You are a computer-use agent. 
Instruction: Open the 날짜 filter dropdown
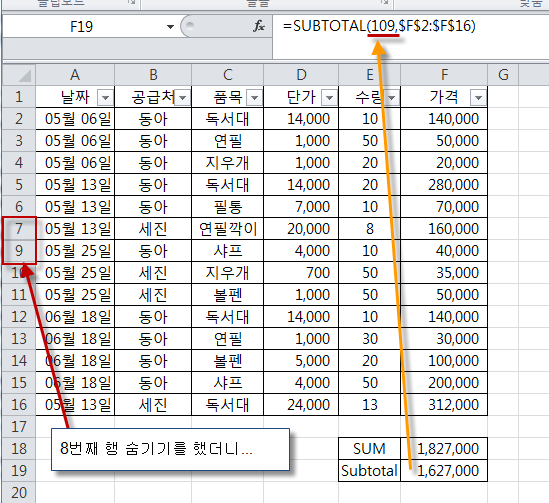105,98
